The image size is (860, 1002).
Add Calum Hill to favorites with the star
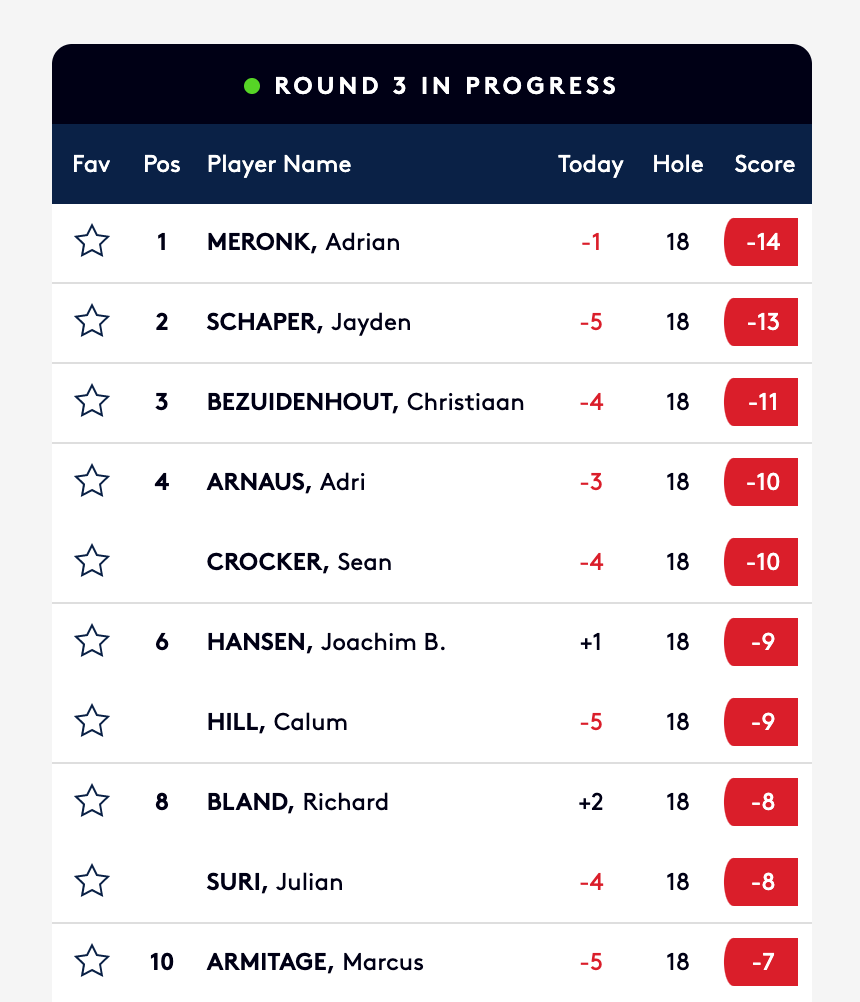coord(92,721)
